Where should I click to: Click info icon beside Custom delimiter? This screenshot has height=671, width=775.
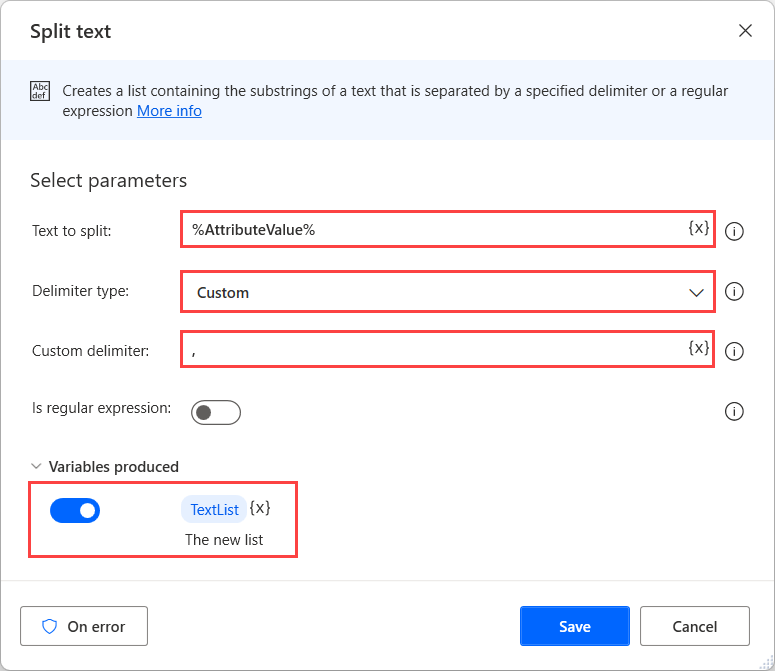pyautogui.click(x=734, y=351)
